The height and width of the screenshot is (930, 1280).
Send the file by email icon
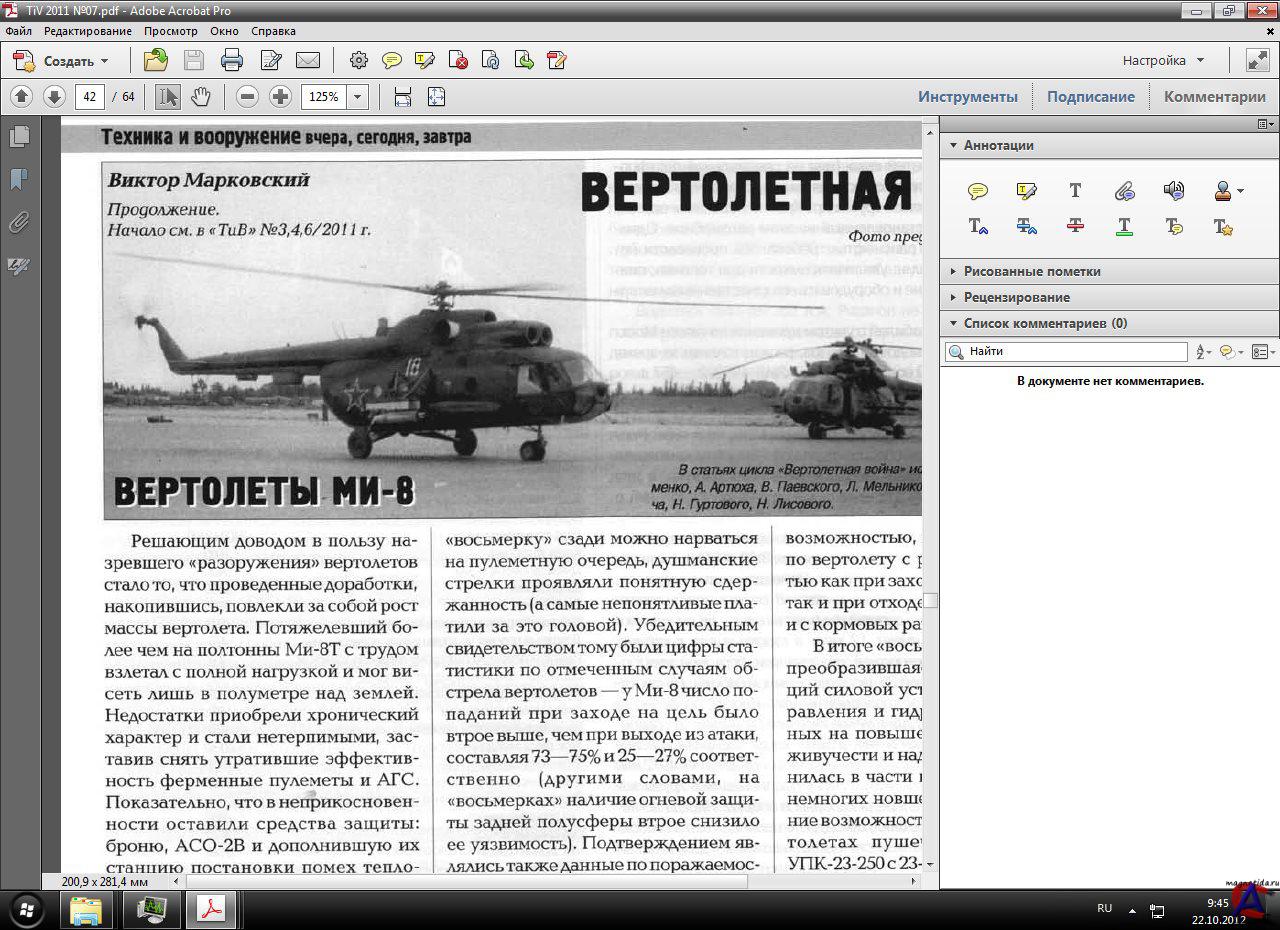pyautogui.click(x=308, y=60)
